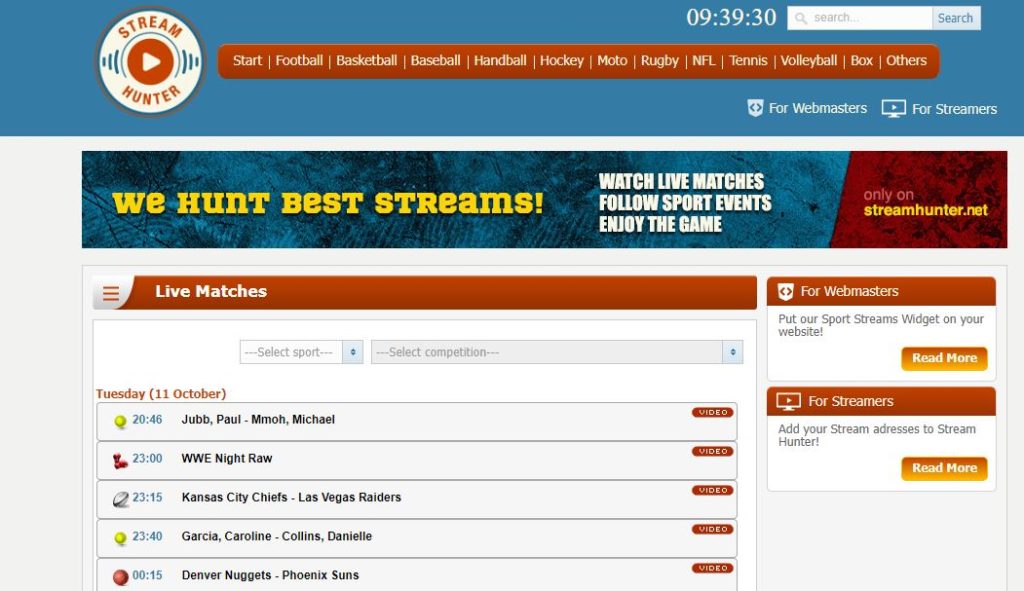Open the Rugby category
The image size is (1024, 591).
[x=660, y=61]
